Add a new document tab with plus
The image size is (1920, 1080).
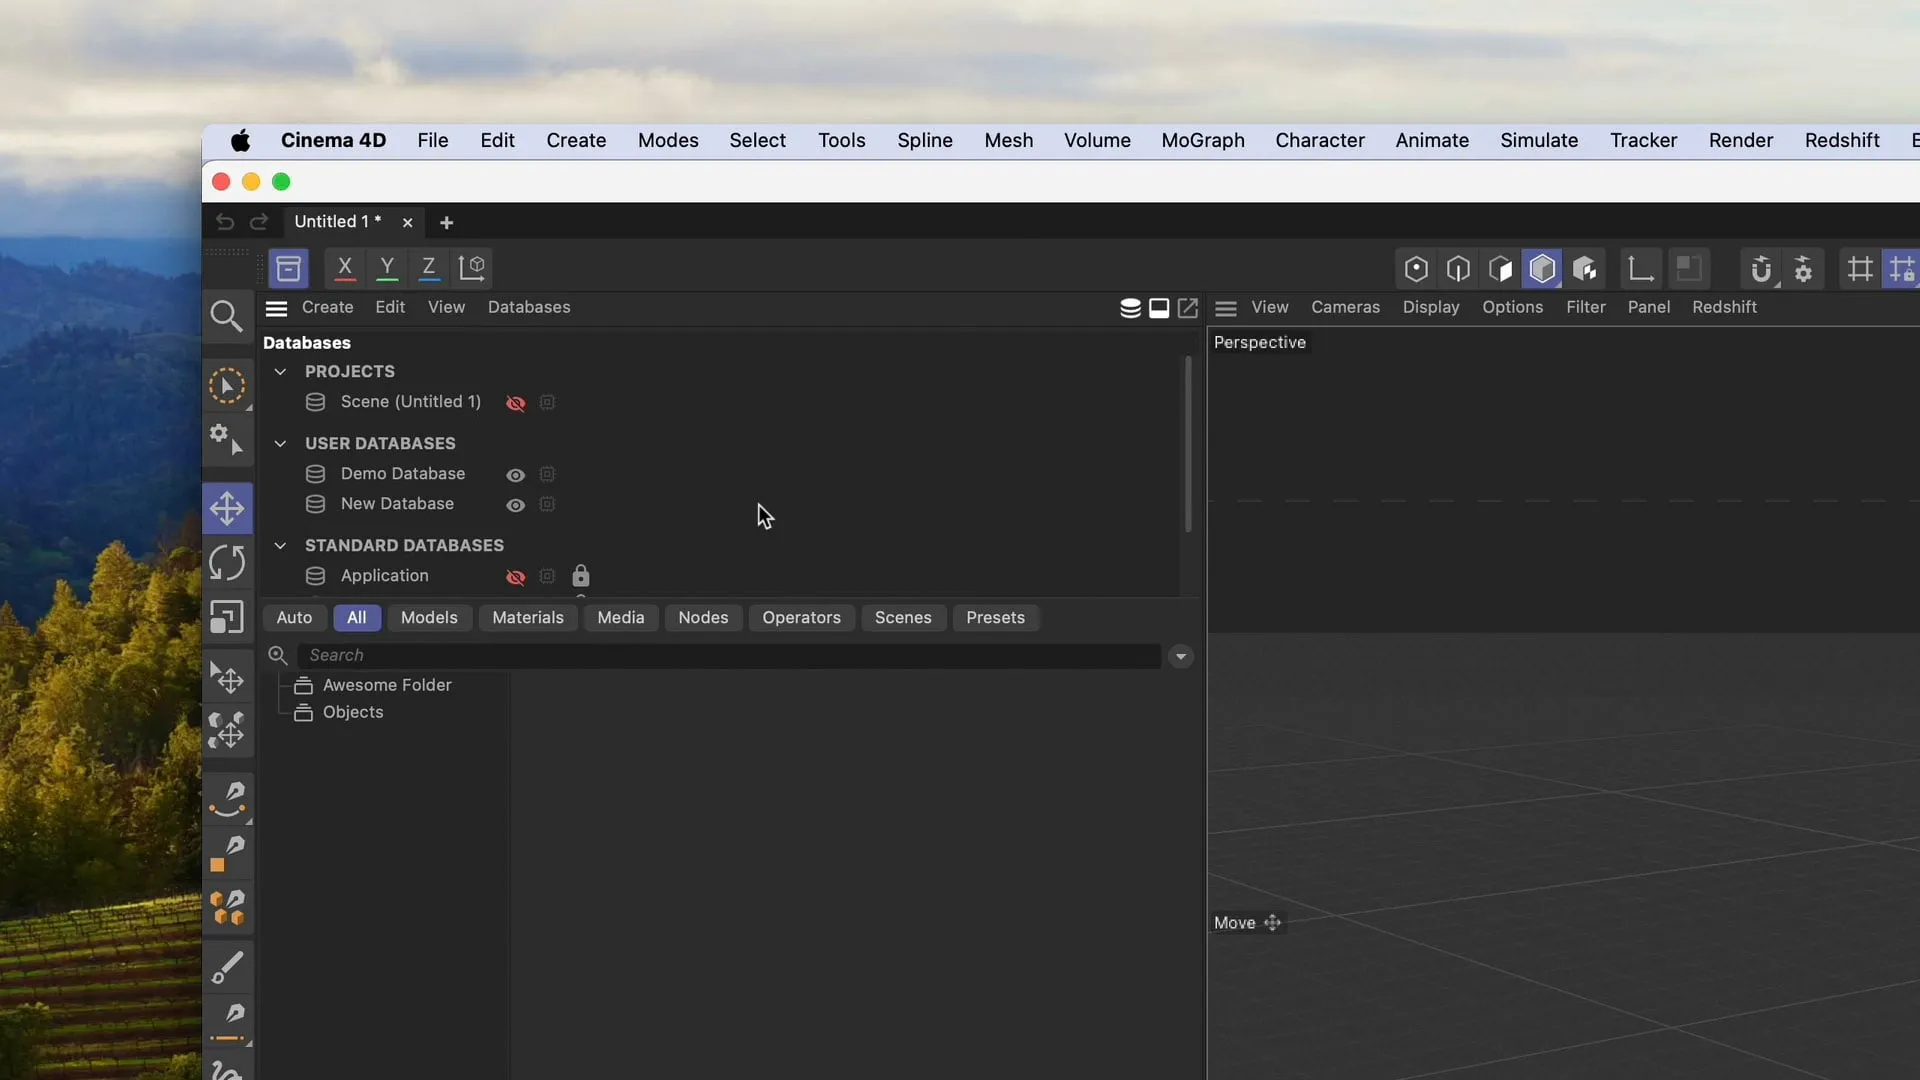446,222
